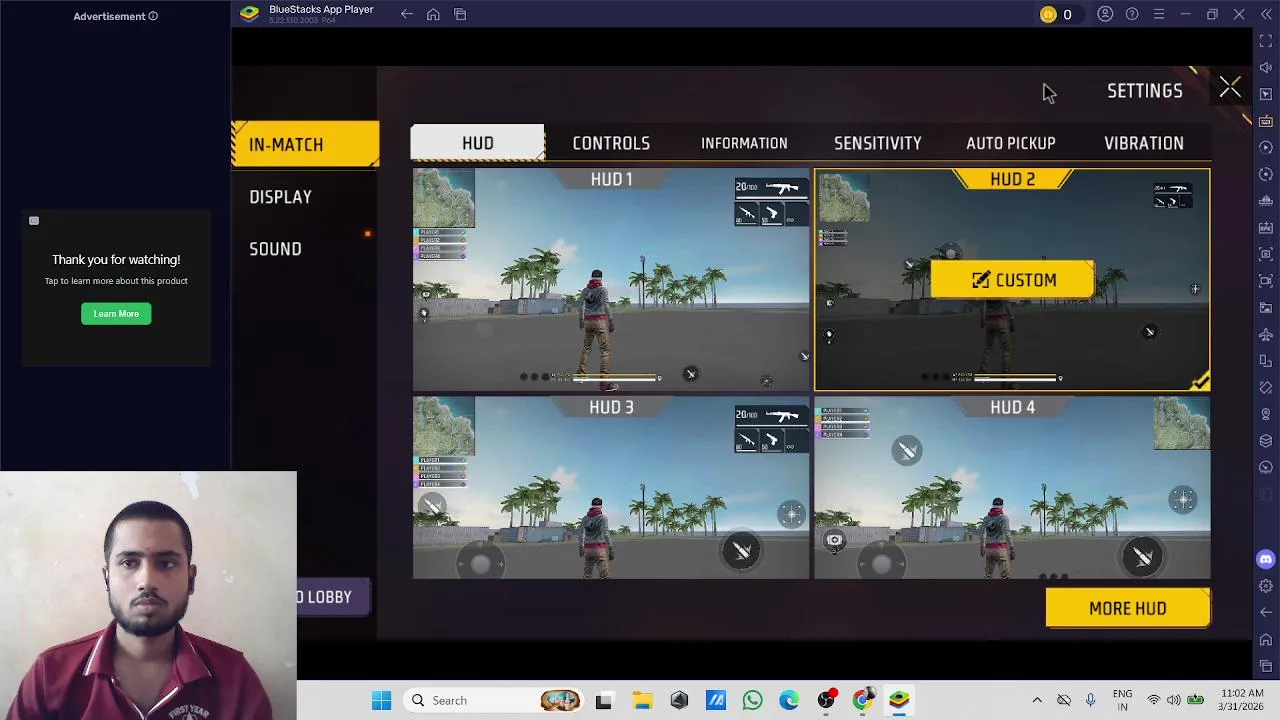Open the help question mark icon
Image resolution: width=1280 pixels, height=720 pixels.
pyautogui.click(x=1132, y=14)
